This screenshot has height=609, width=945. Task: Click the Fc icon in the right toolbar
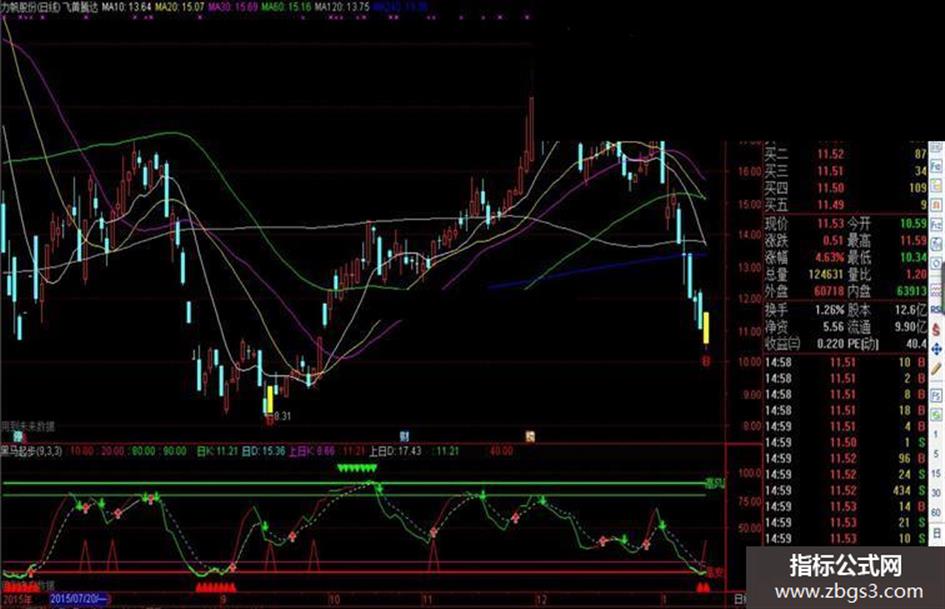(937, 167)
